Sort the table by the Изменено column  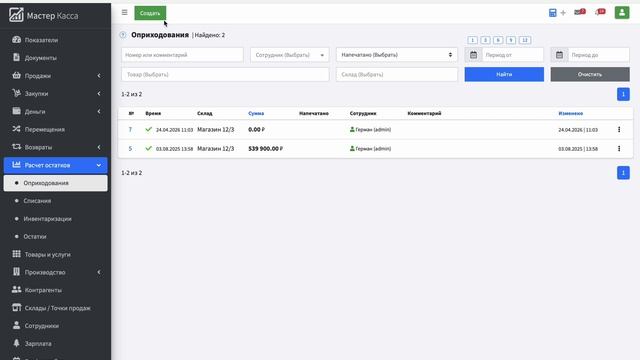pyautogui.click(x=571, y=113)
